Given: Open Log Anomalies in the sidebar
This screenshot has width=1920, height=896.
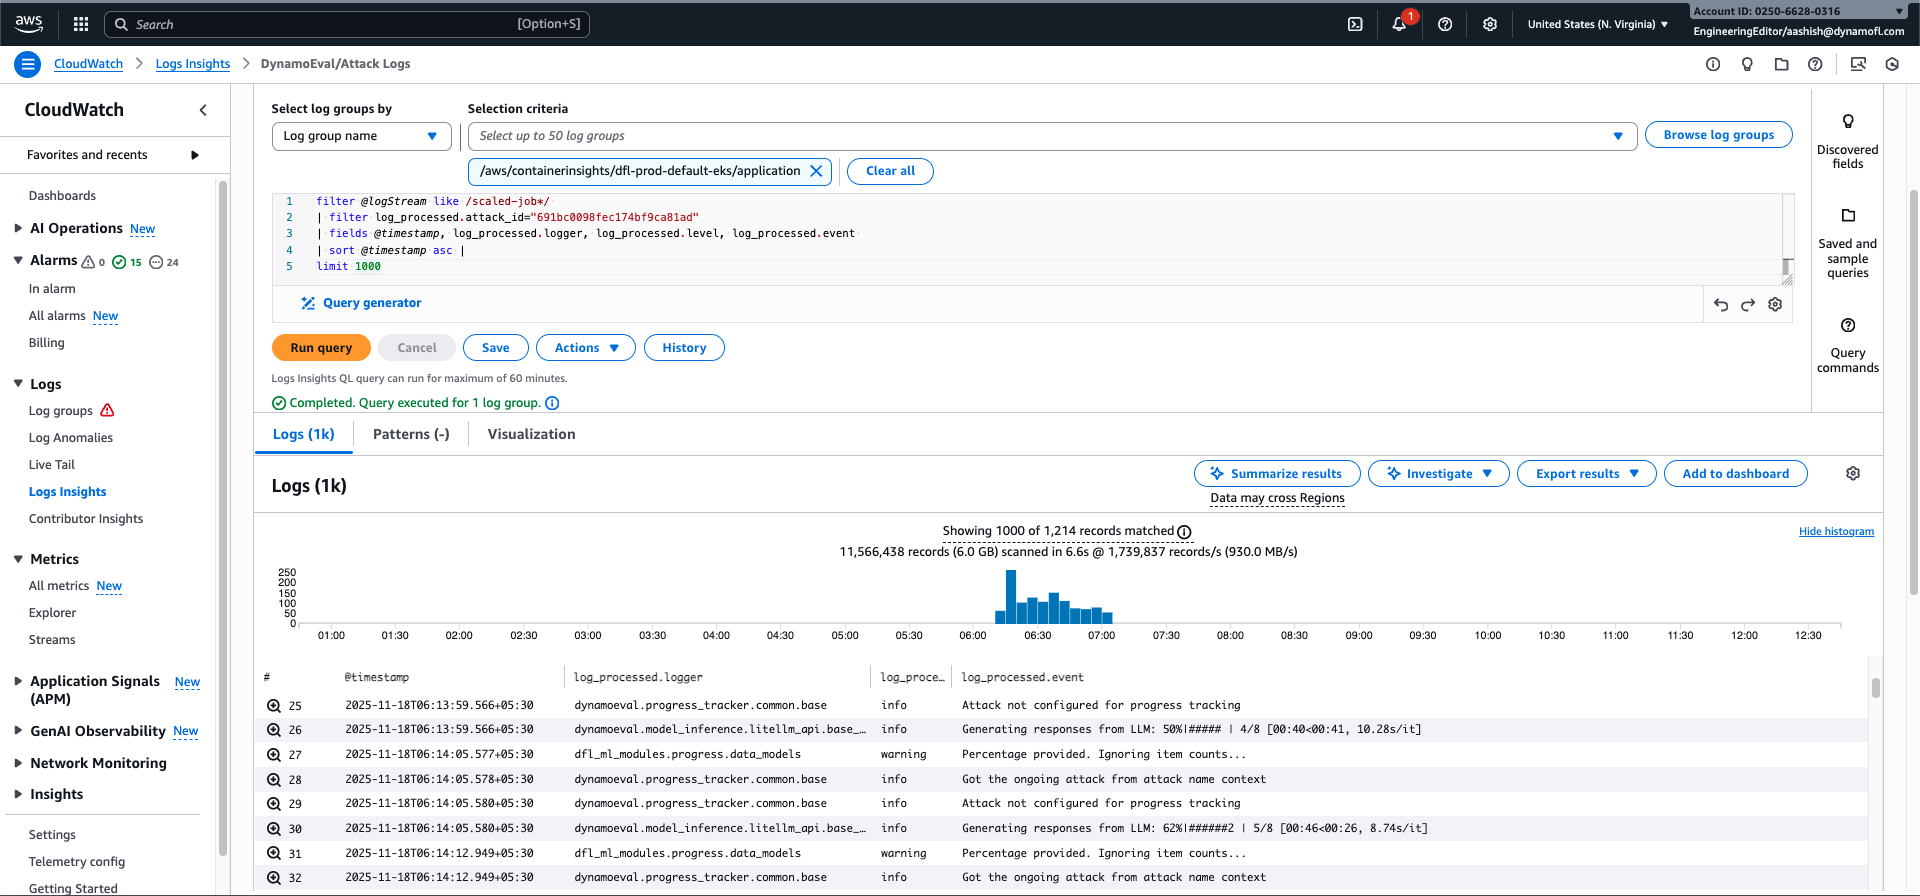Looking at the screenshot, I should (x=71, y=438).
